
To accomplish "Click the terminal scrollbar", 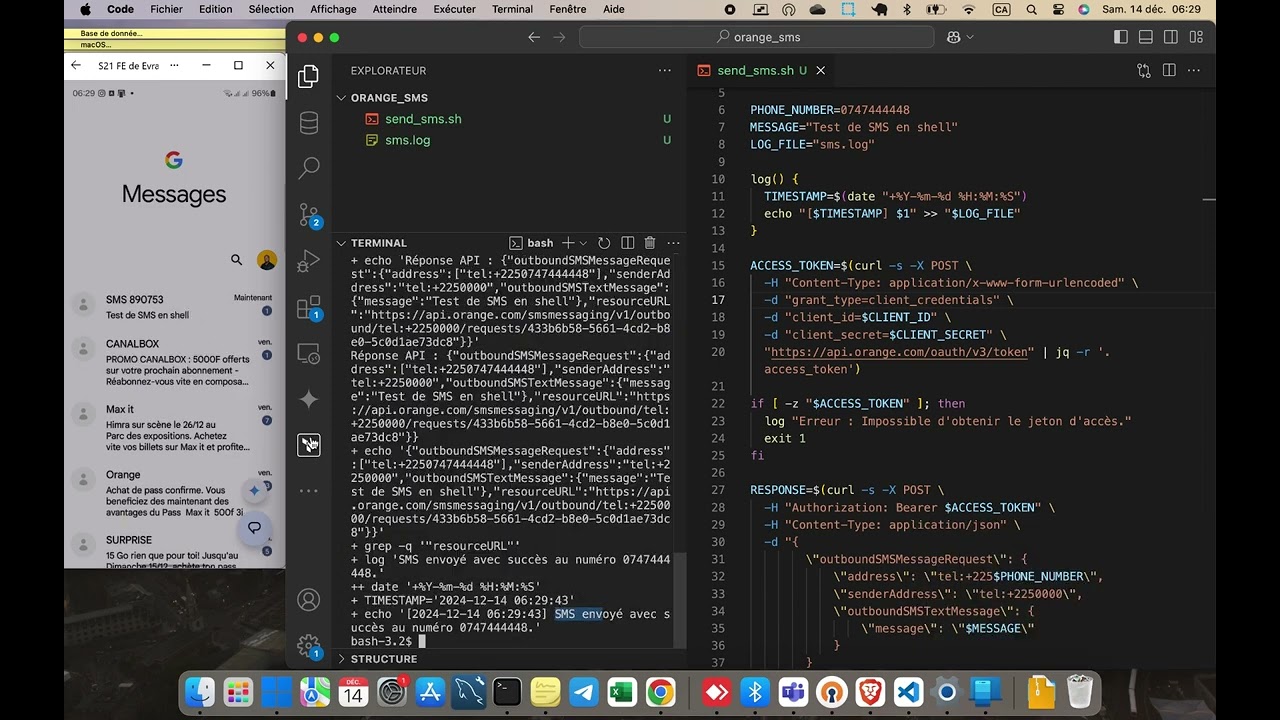I will point(679,600).
